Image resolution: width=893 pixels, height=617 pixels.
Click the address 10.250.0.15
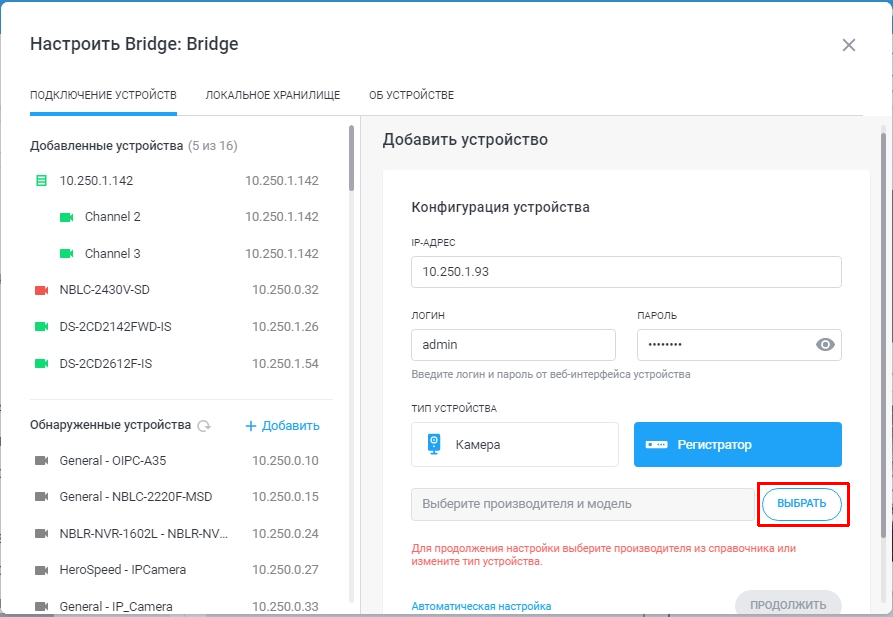point(285,497)
